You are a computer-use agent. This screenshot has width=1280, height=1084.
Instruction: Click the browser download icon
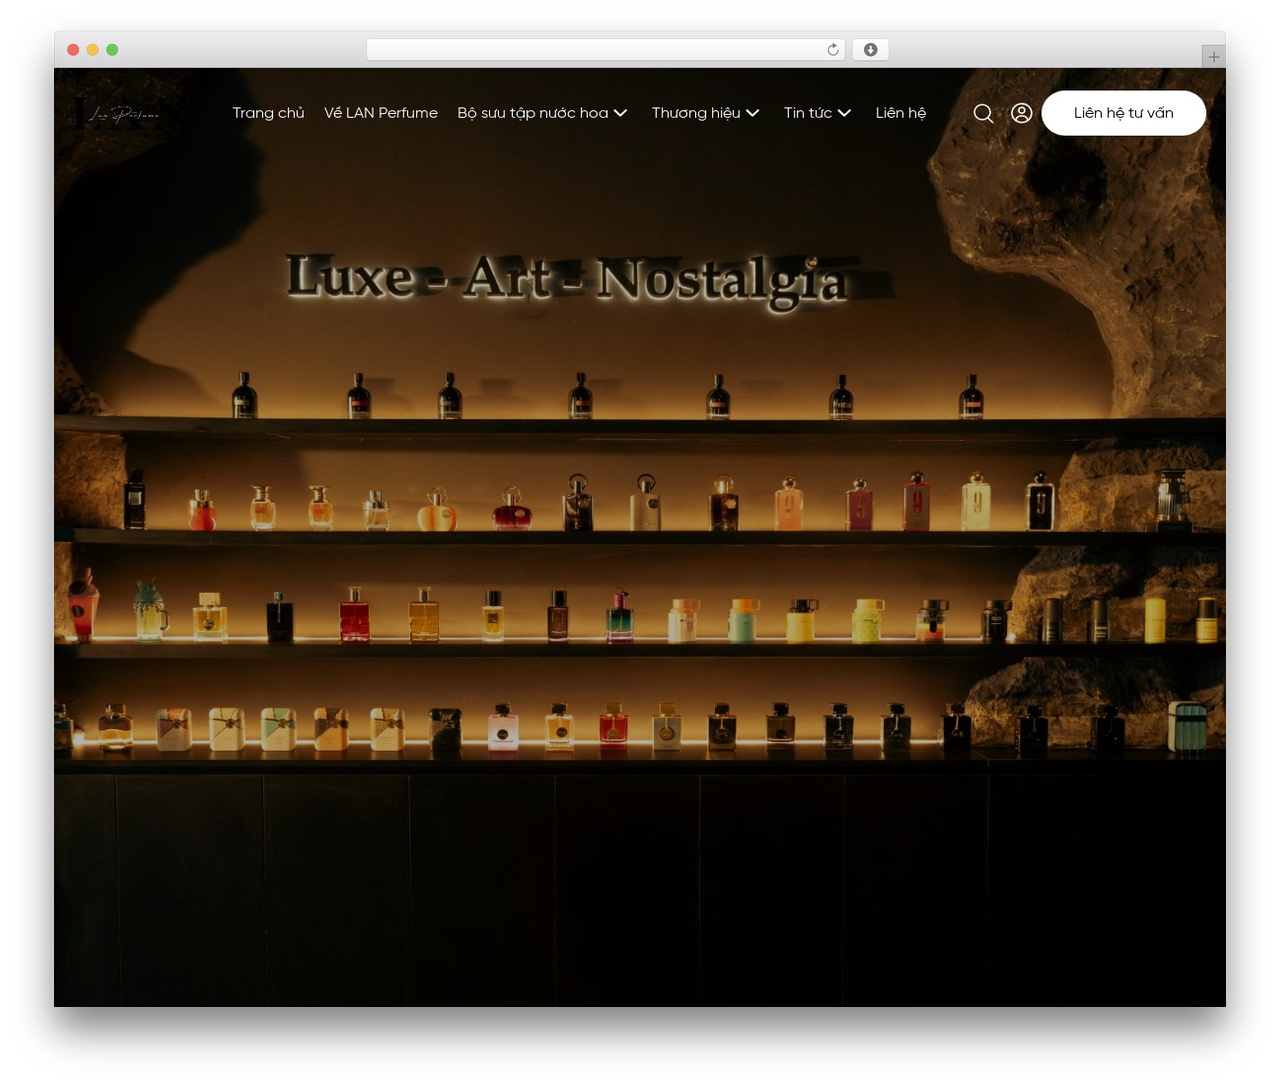tap(870, 50)
